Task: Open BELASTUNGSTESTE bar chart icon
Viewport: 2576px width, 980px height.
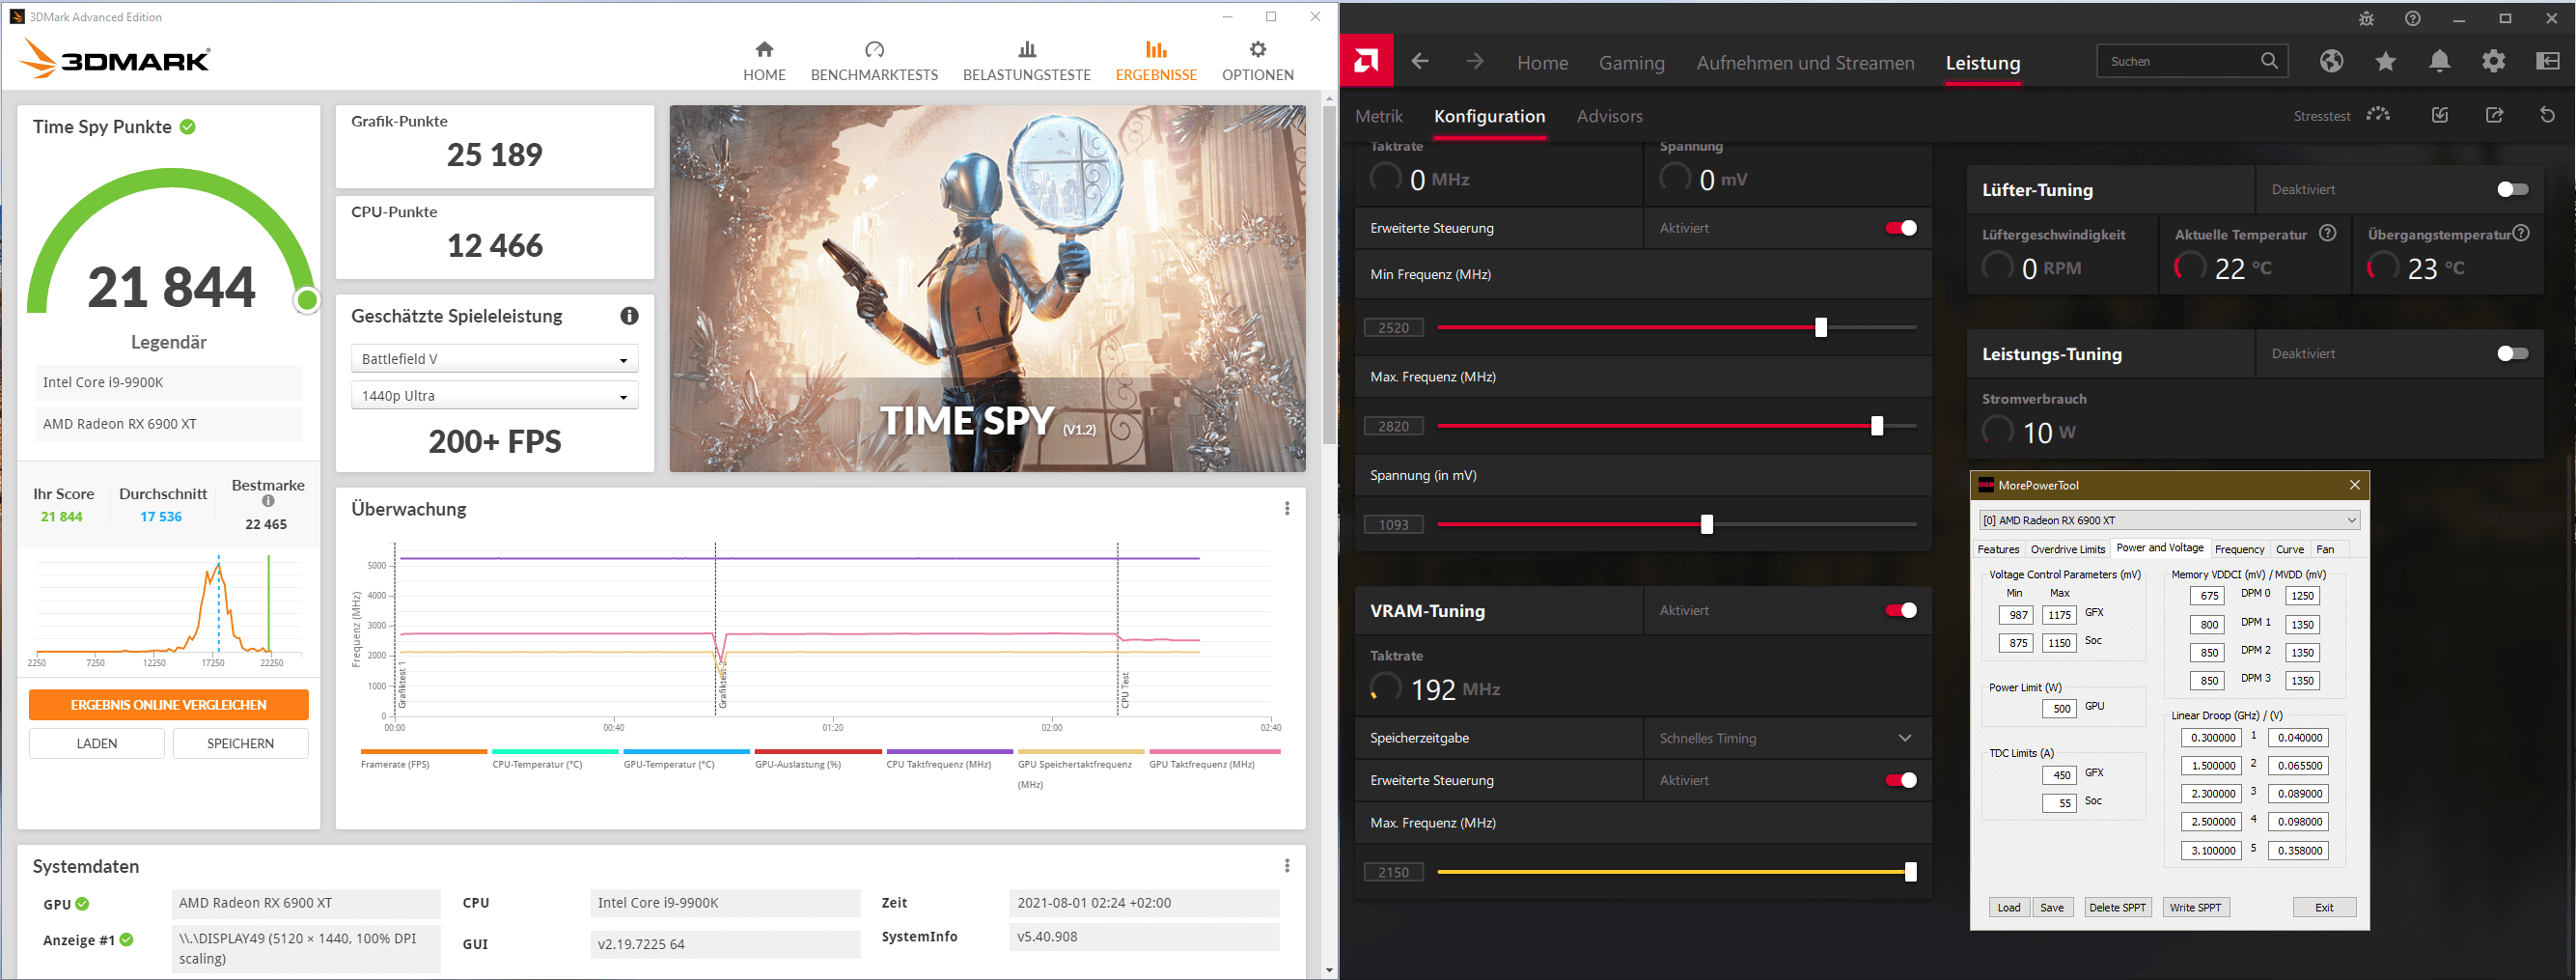Action: 1027,49
